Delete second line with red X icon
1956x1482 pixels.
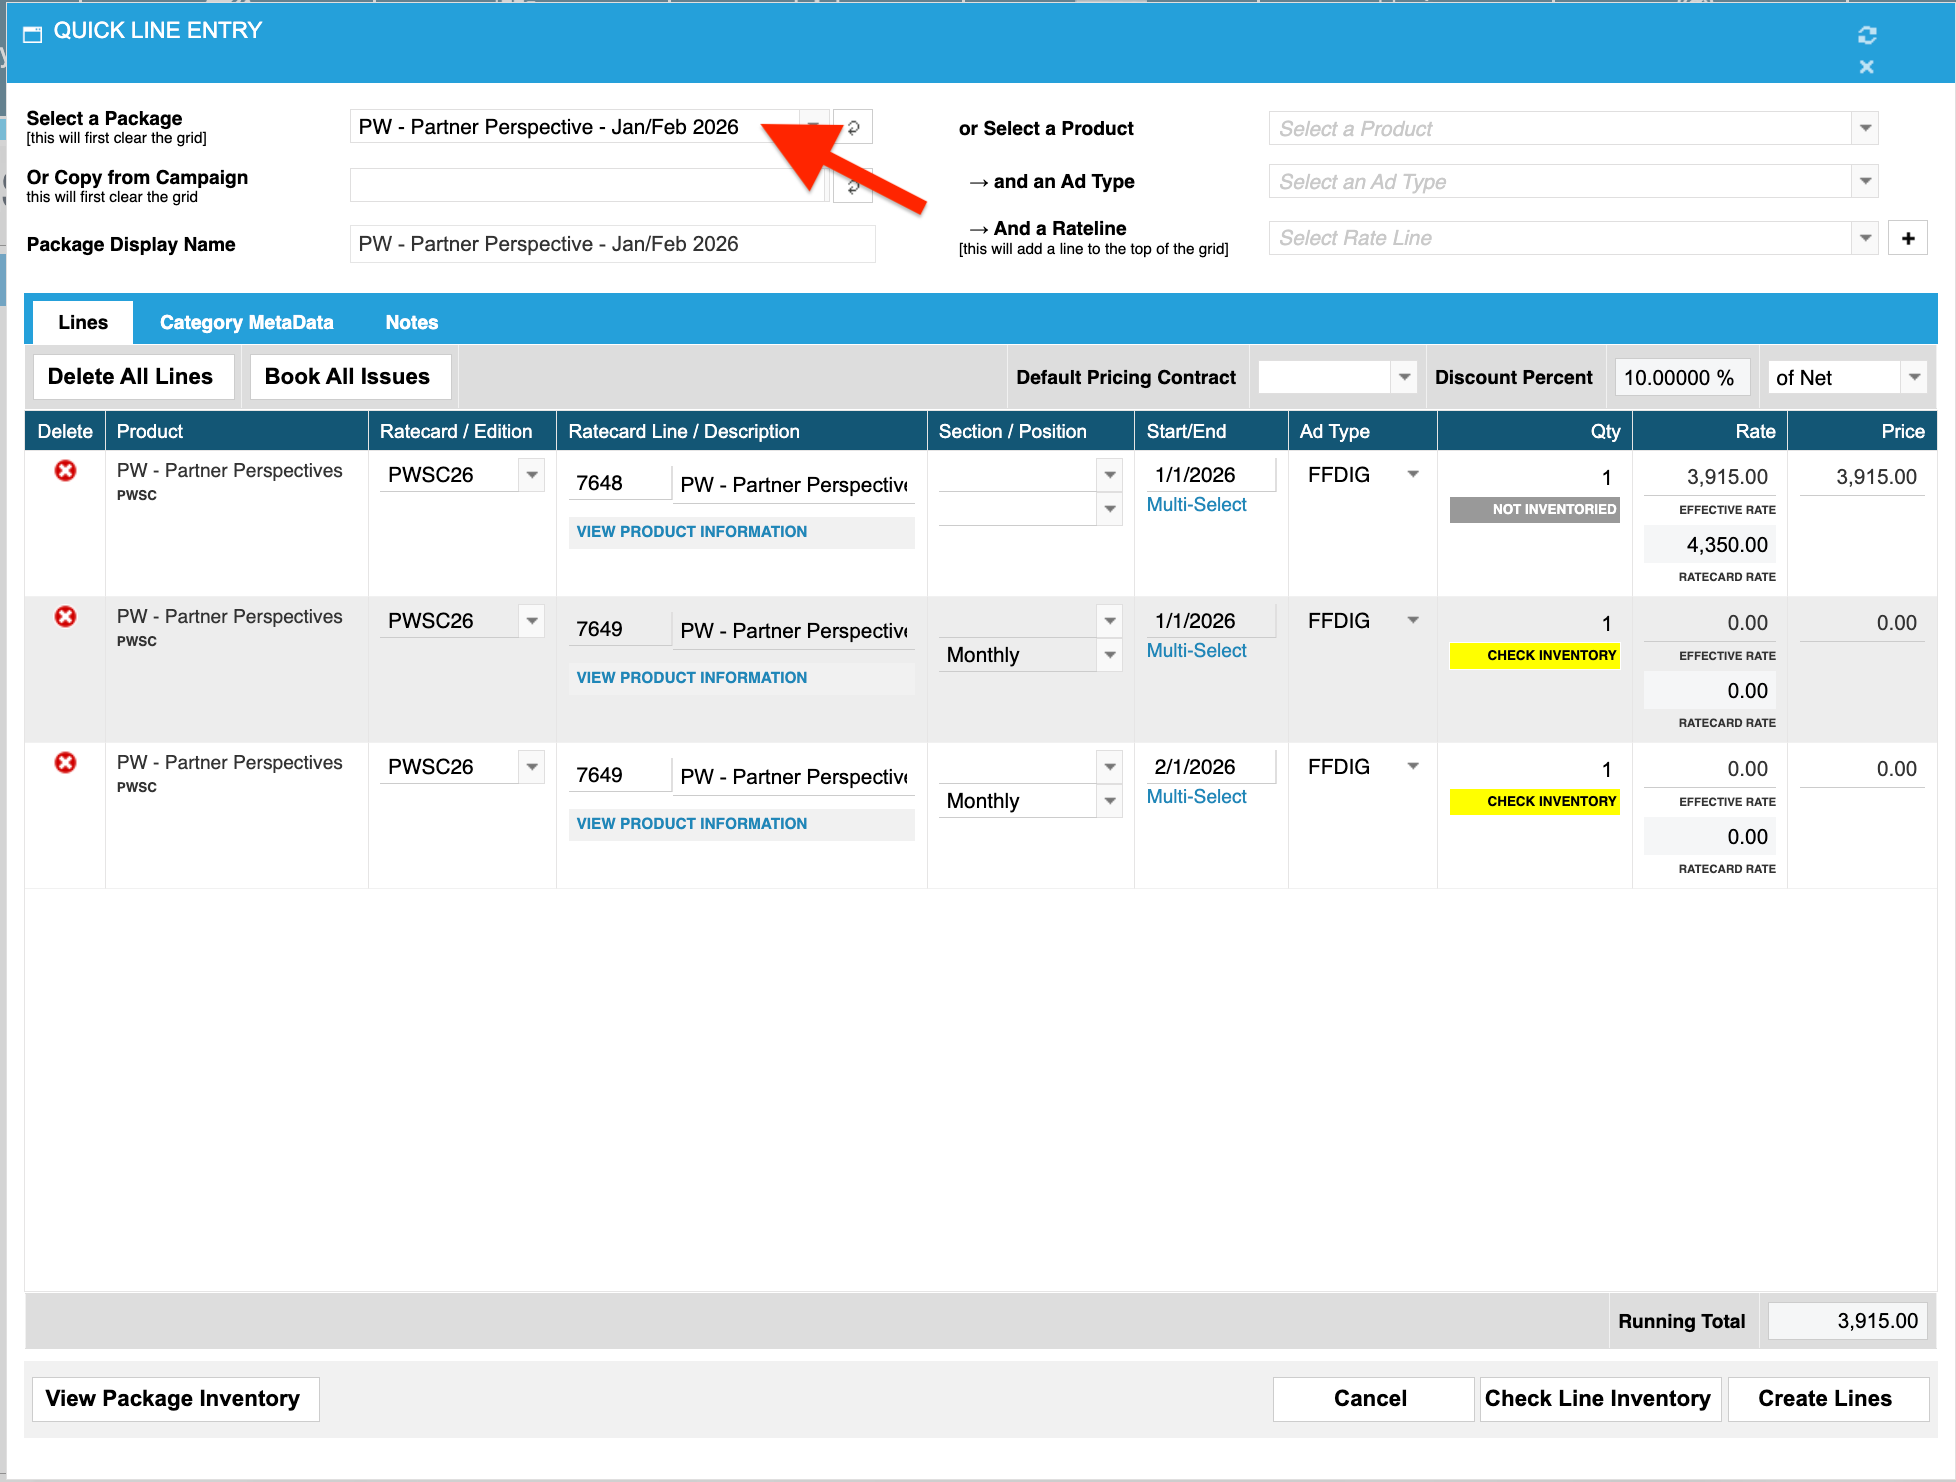click(x=65, y=616)
